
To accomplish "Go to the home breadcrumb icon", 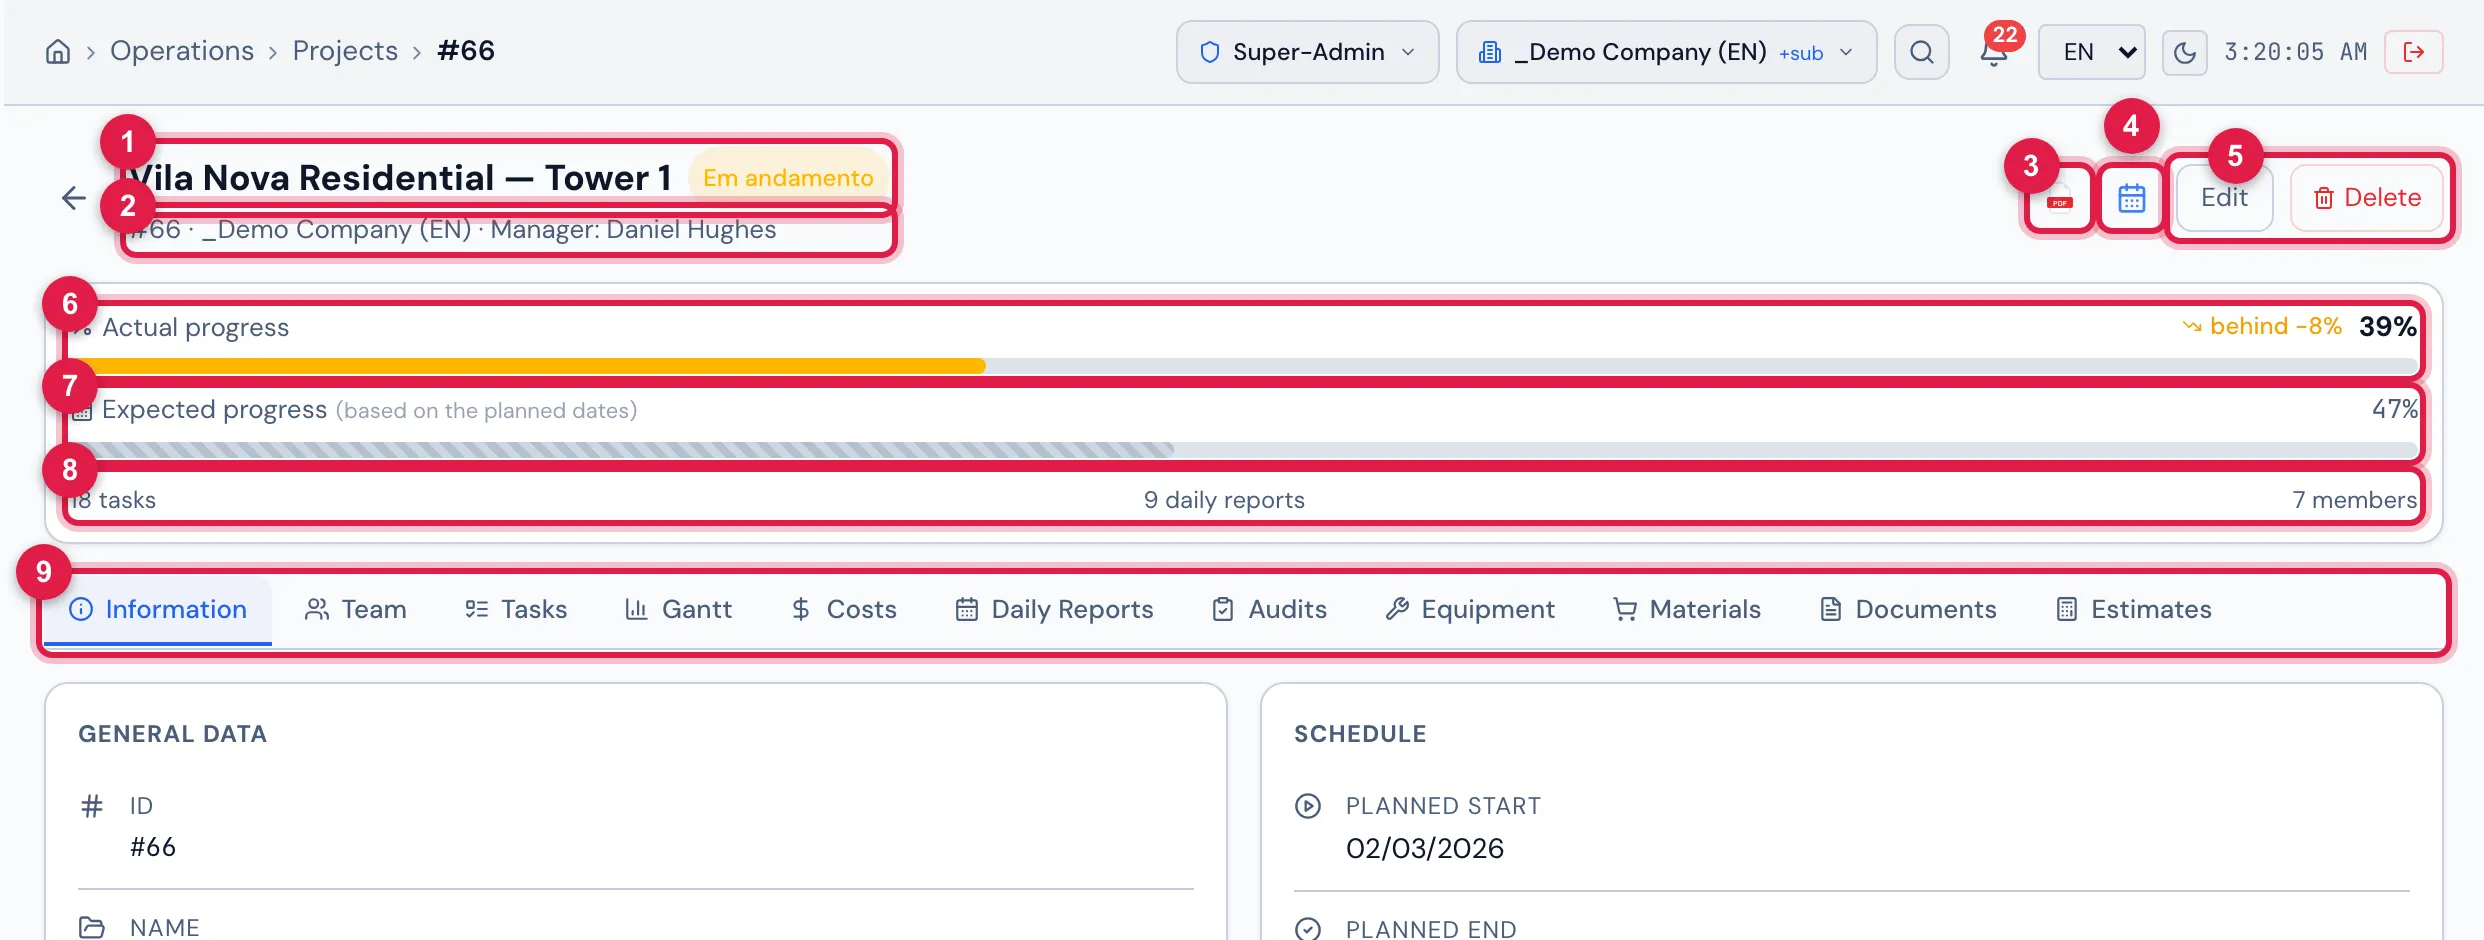I will [x=58, y=52].
